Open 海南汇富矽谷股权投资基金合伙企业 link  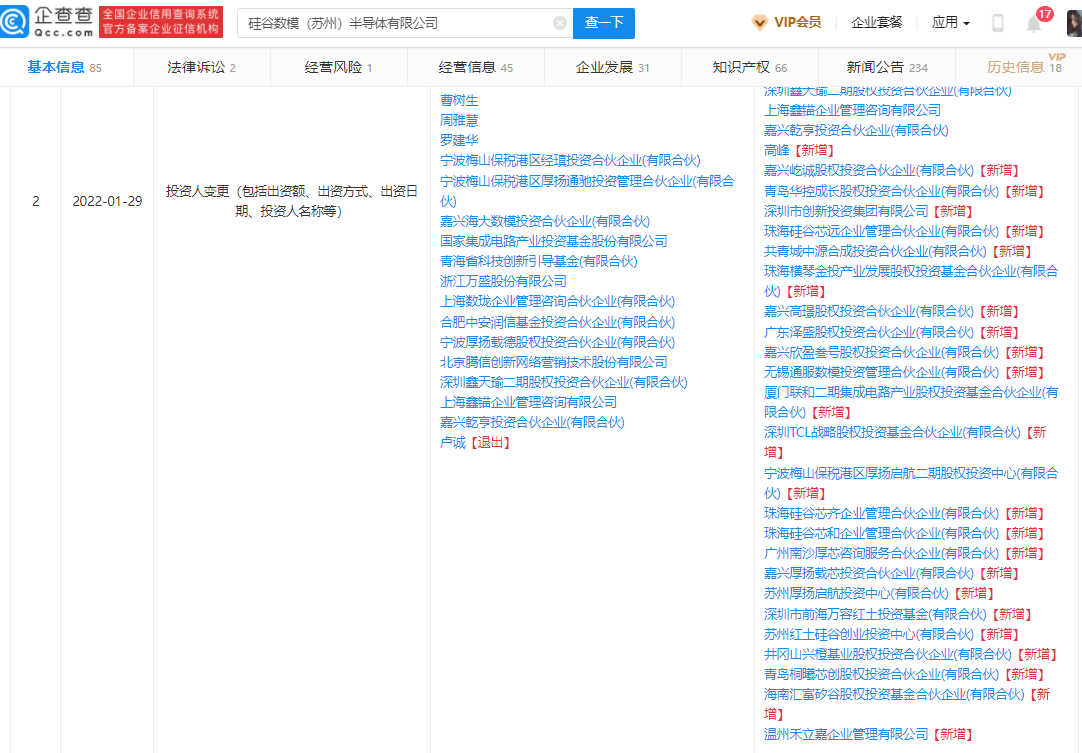[x=894, y=694]
